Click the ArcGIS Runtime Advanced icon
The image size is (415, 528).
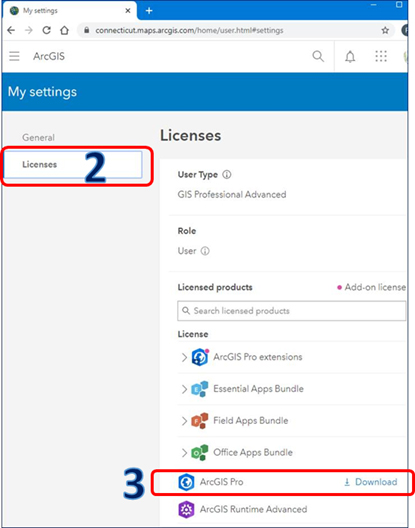(186, 509)
